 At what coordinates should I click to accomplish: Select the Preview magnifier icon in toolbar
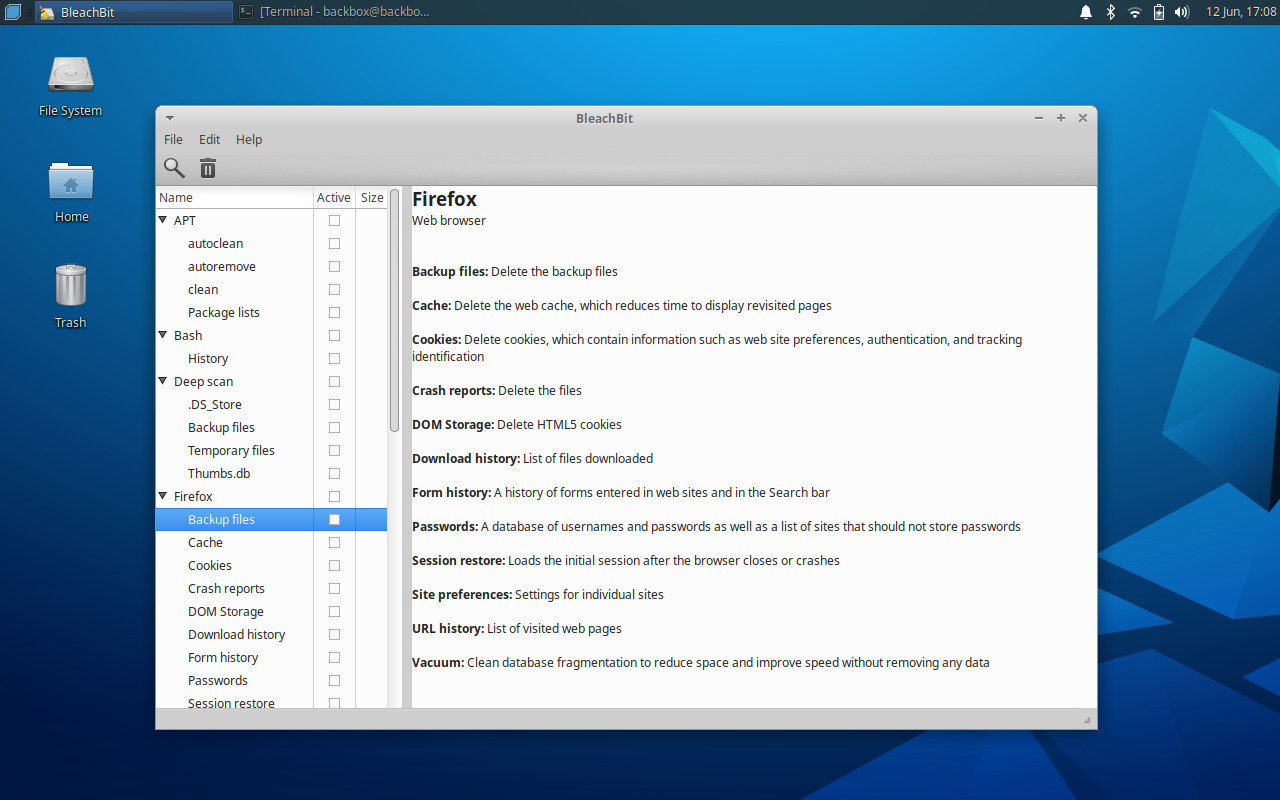pyautogui.click(x=174, y=167)
